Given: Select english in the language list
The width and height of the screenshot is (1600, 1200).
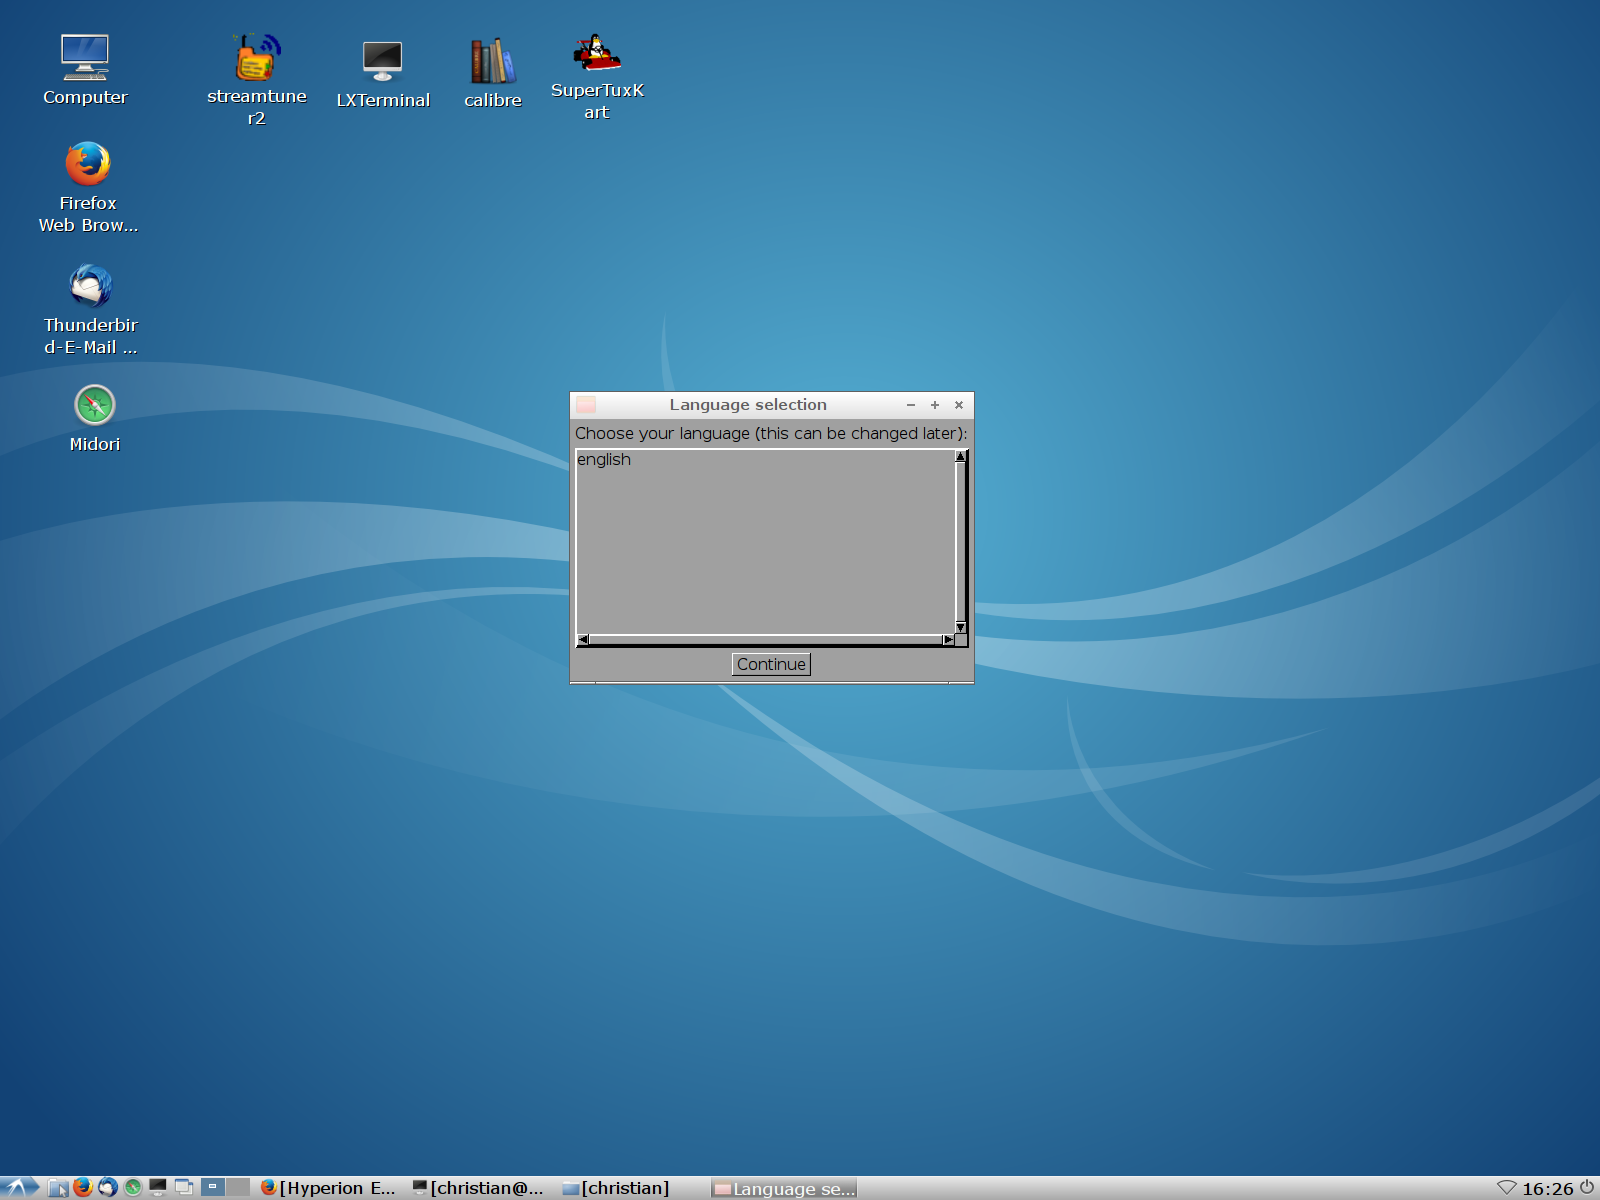Looking at the screenshot, I should tap(604, 460).
